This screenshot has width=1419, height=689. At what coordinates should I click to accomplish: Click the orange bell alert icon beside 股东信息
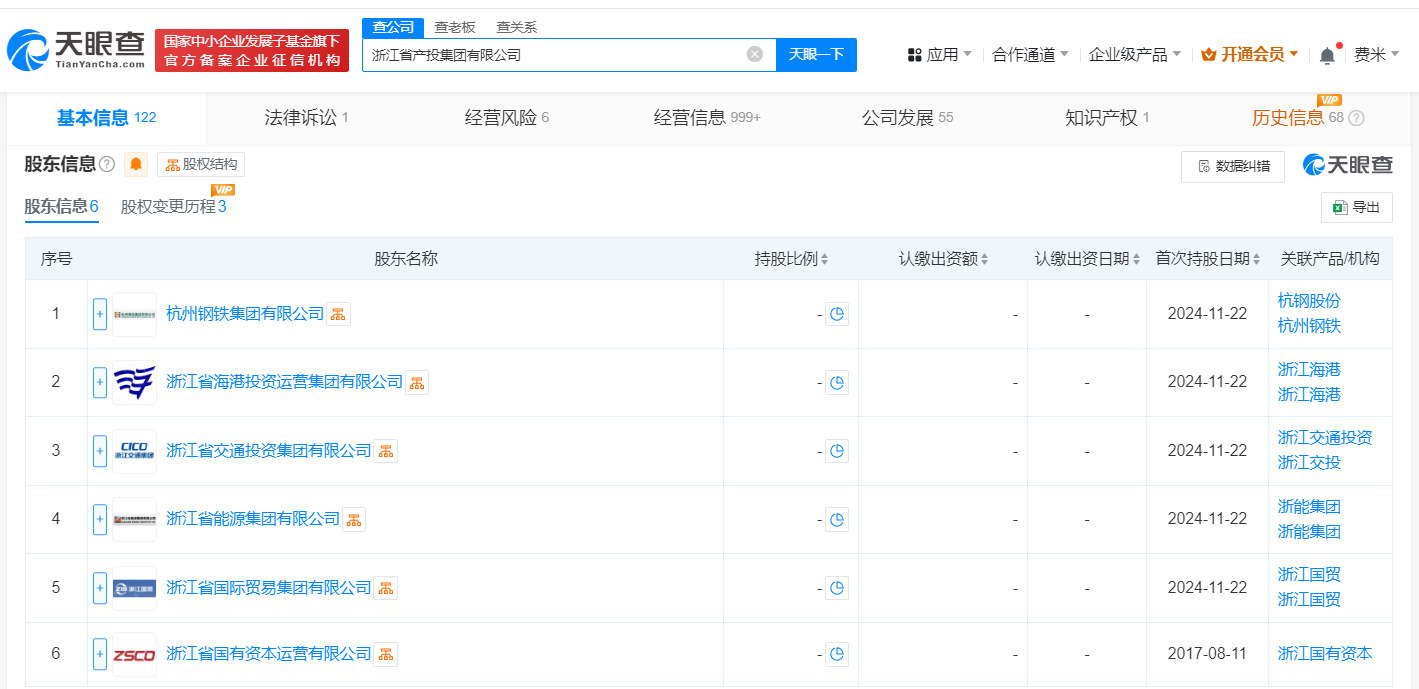[135, 164]
